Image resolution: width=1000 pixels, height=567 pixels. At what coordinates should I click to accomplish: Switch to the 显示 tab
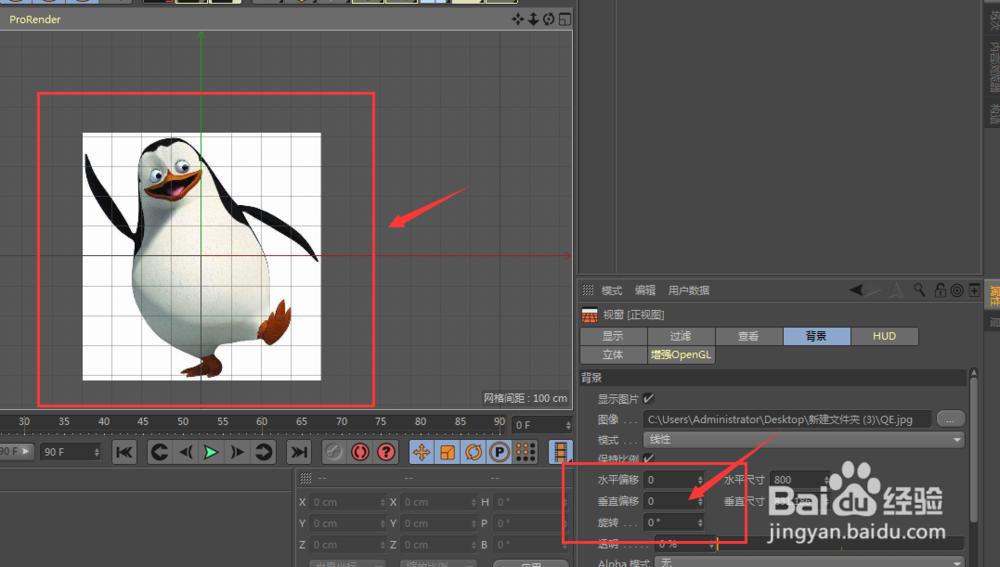613,336
